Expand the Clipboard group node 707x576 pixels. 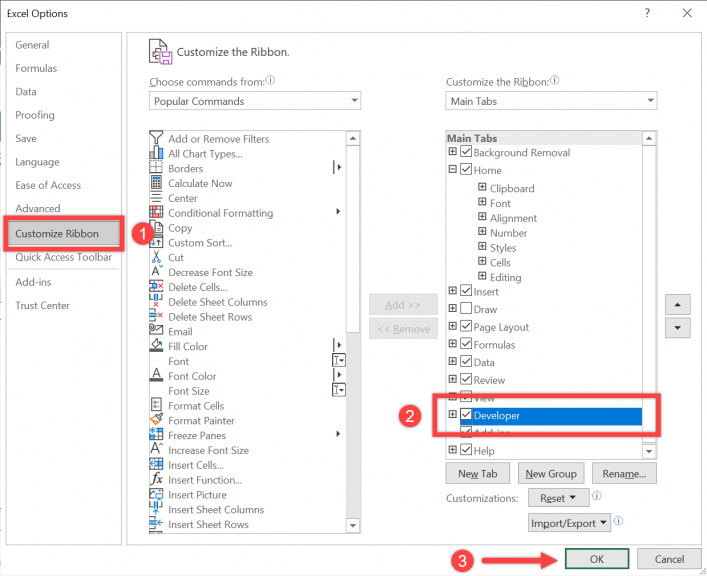click(482, 187)
